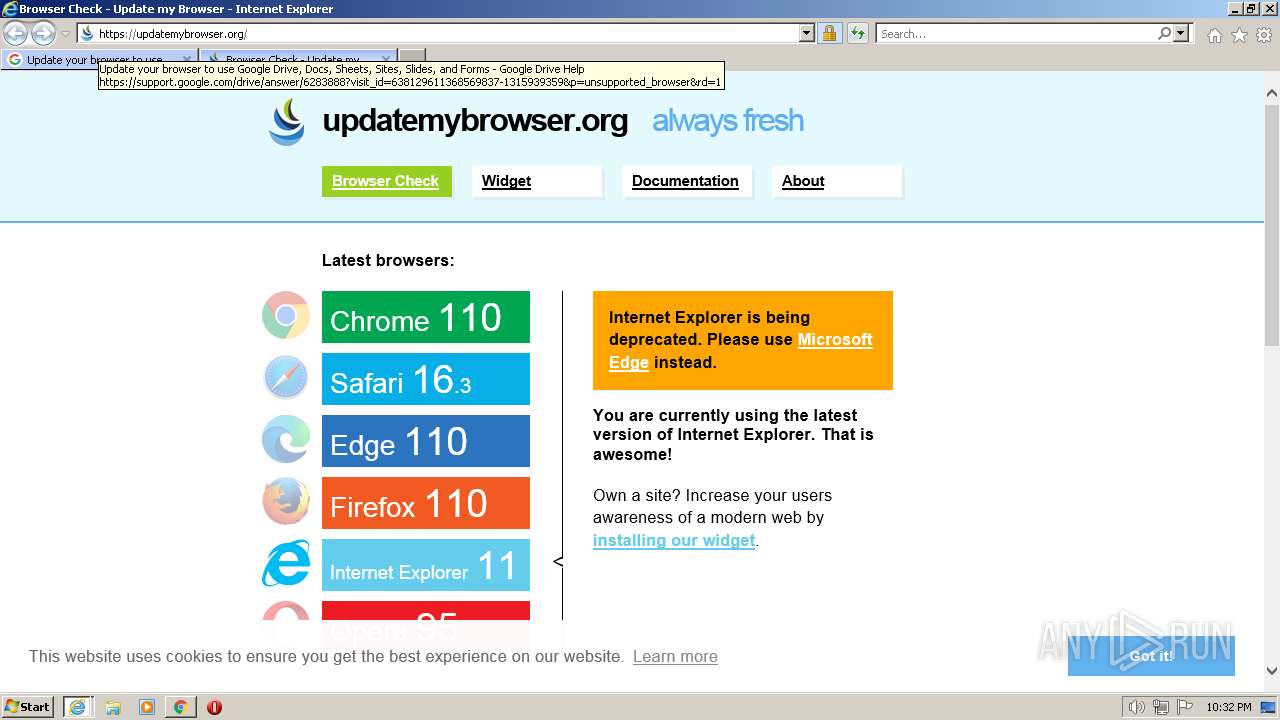The height and width of the screenshot is (720, 1280).
Task: Click the magnifying glass search icon
Action: 1164,33
